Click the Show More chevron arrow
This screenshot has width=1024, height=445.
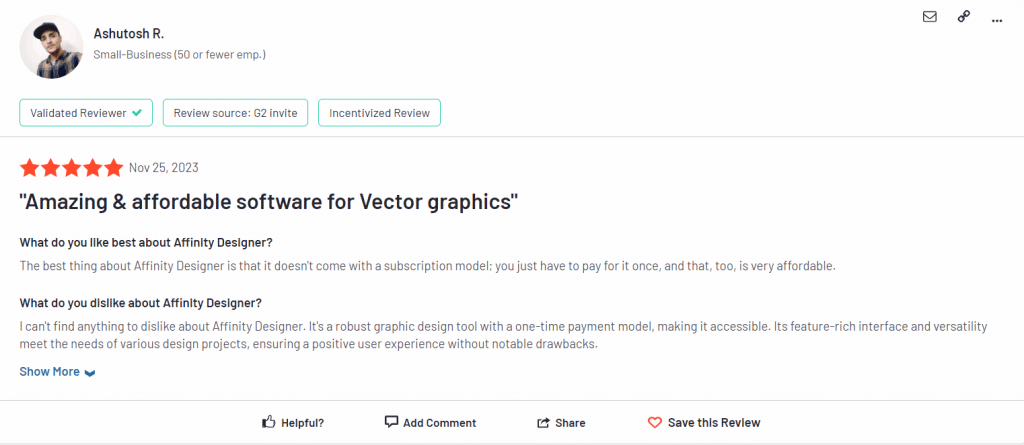(90, 372)
